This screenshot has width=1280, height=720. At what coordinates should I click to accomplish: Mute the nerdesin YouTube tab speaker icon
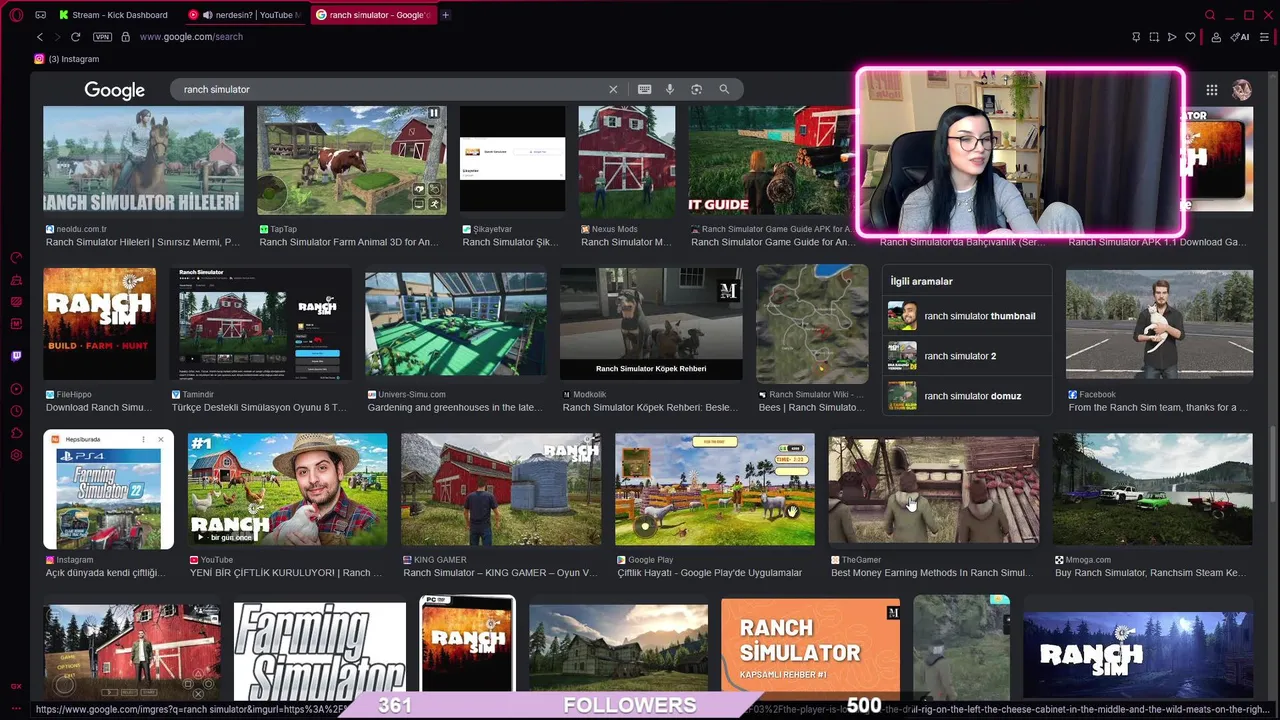tap(207, 15)
